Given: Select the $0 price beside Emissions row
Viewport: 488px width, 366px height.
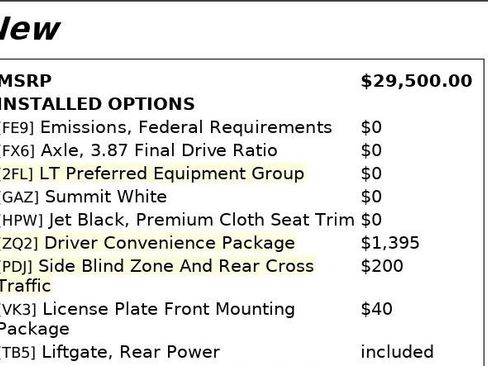Looking at the screenshot, I should [x=371, y=127].
